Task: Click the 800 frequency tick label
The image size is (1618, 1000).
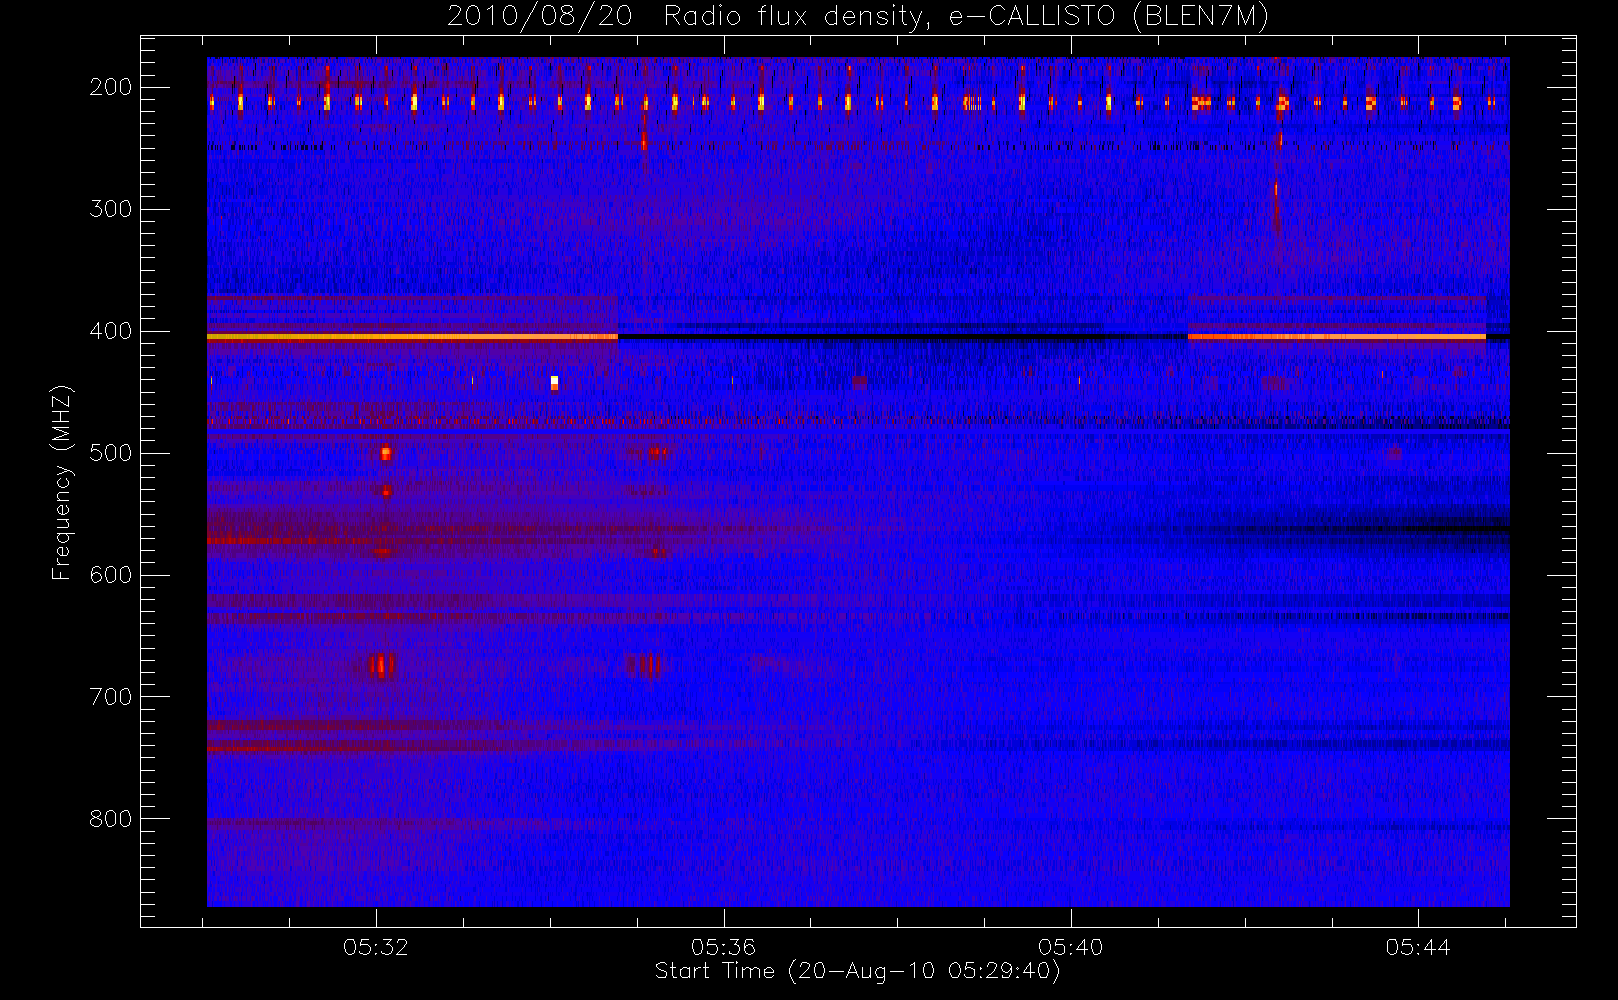Action: click(x=110, y=819)
